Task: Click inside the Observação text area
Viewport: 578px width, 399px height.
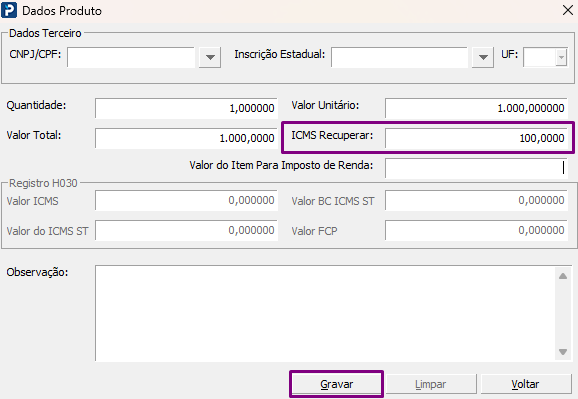Action: pyautogui.click(x=325, y=313)
